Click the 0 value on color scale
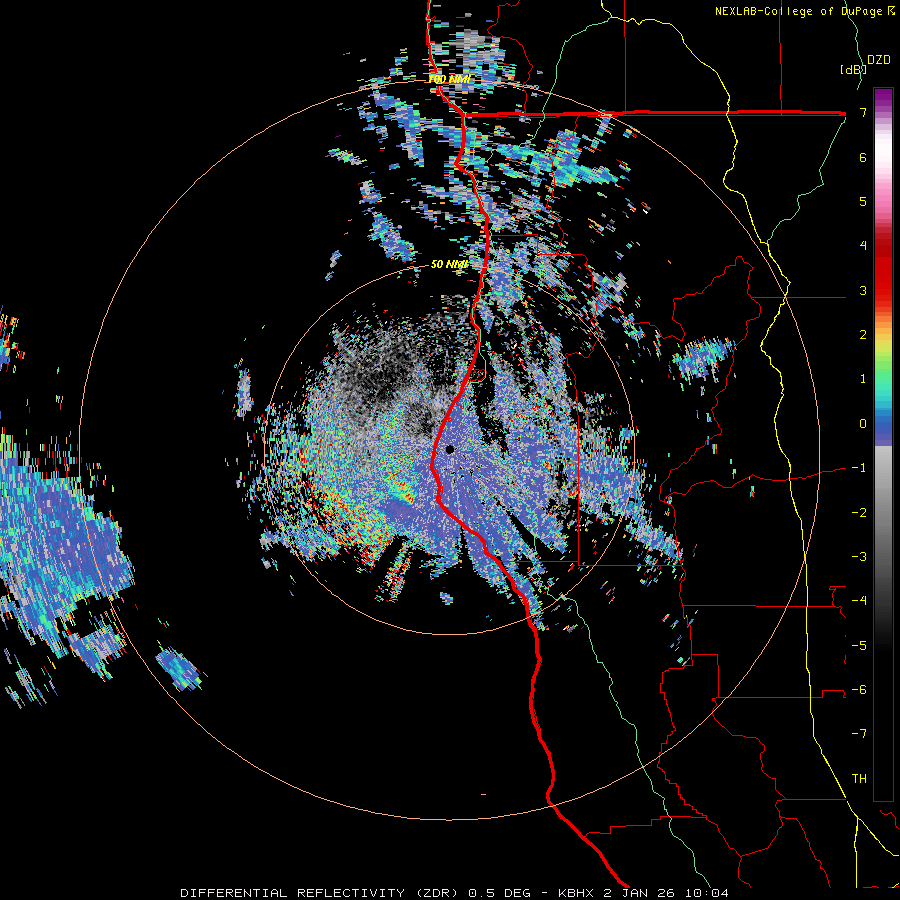Viewport: 900px width, 900px height. [x=863, y=424]
